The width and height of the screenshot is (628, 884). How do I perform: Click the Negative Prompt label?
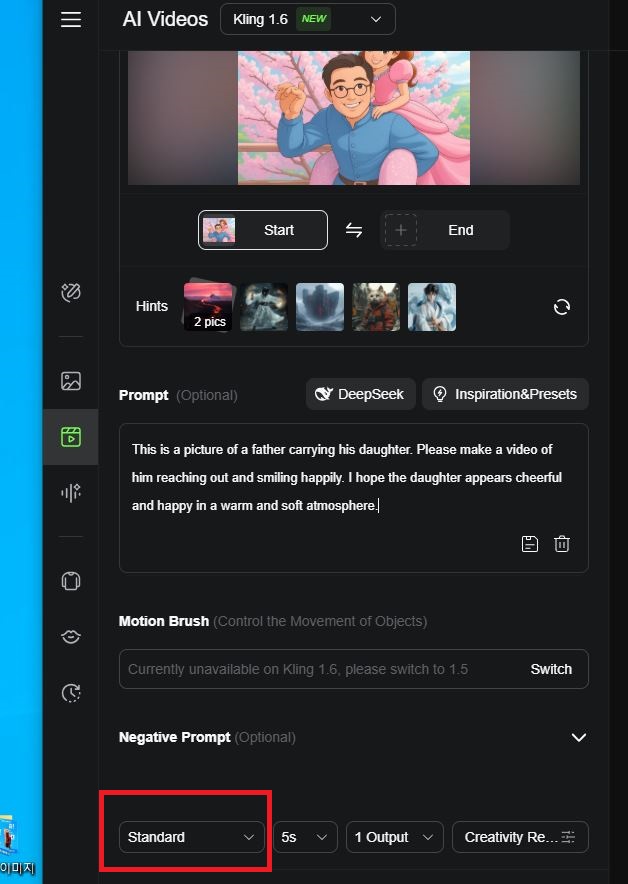[x=174, y=737]
